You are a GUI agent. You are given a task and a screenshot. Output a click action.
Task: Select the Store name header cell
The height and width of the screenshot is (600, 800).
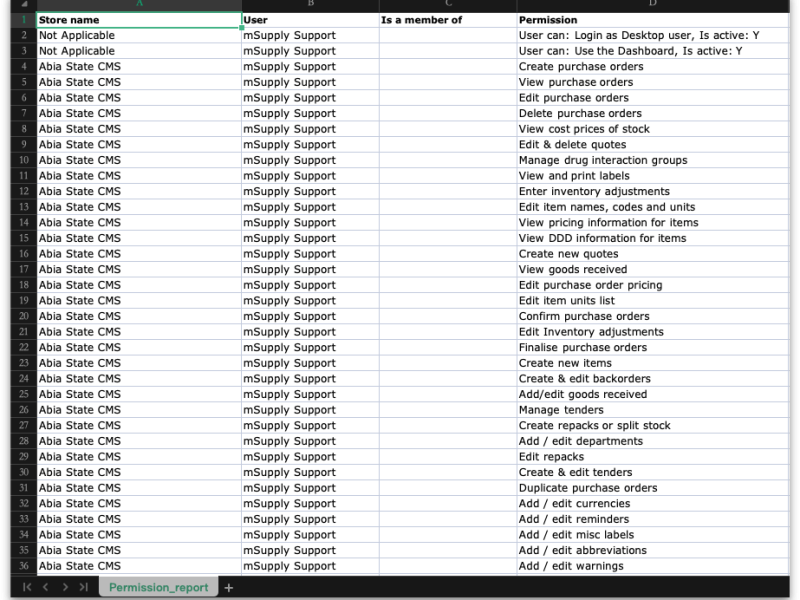(x=139, y=20)
